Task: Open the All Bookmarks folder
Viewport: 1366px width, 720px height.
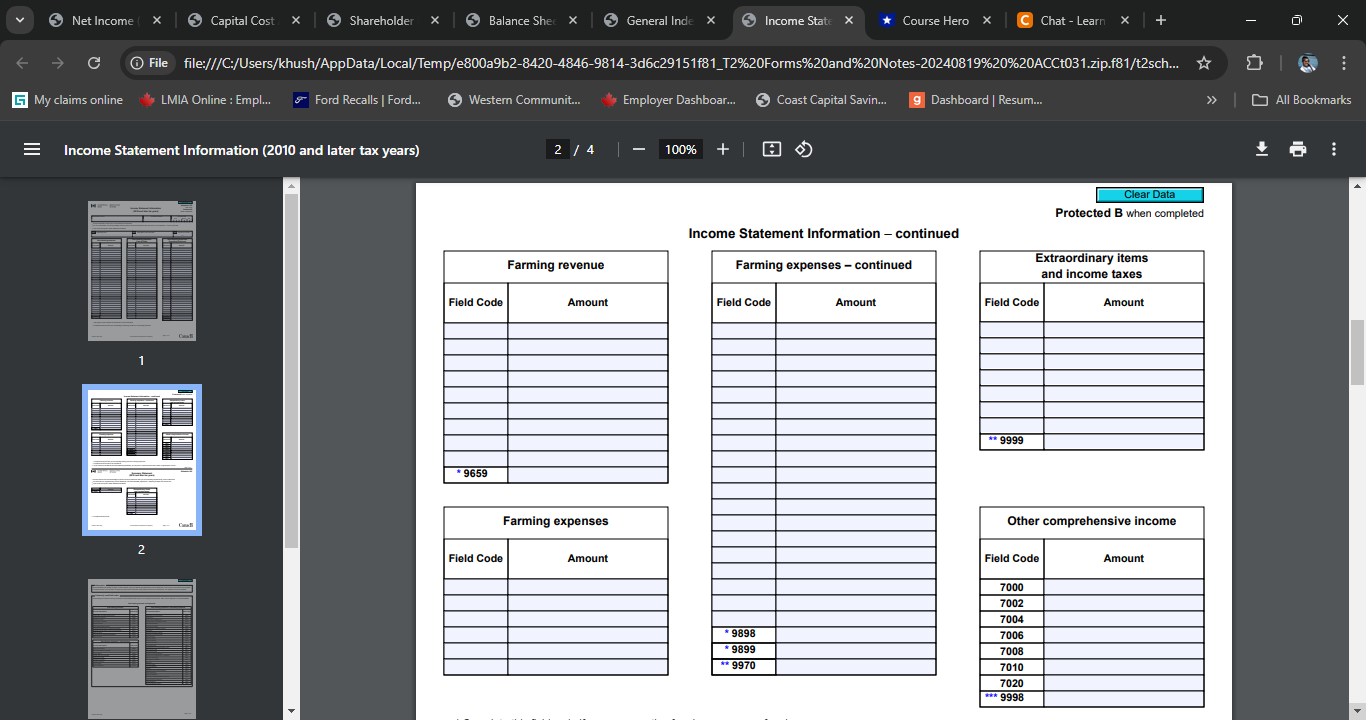Action: pos(1302,100)
